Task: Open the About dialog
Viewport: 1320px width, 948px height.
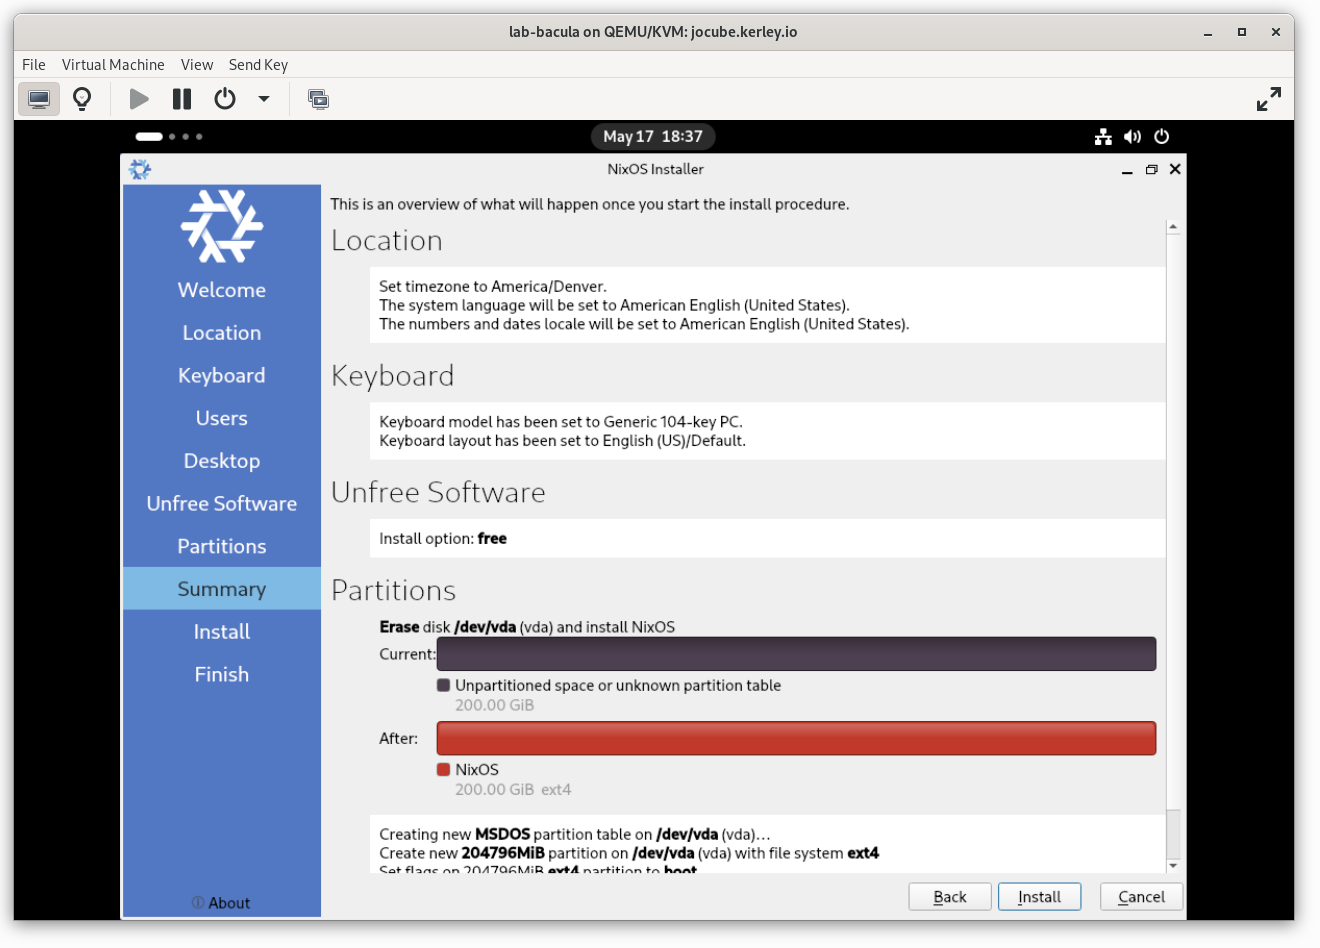Action: (x=221, y=903)
